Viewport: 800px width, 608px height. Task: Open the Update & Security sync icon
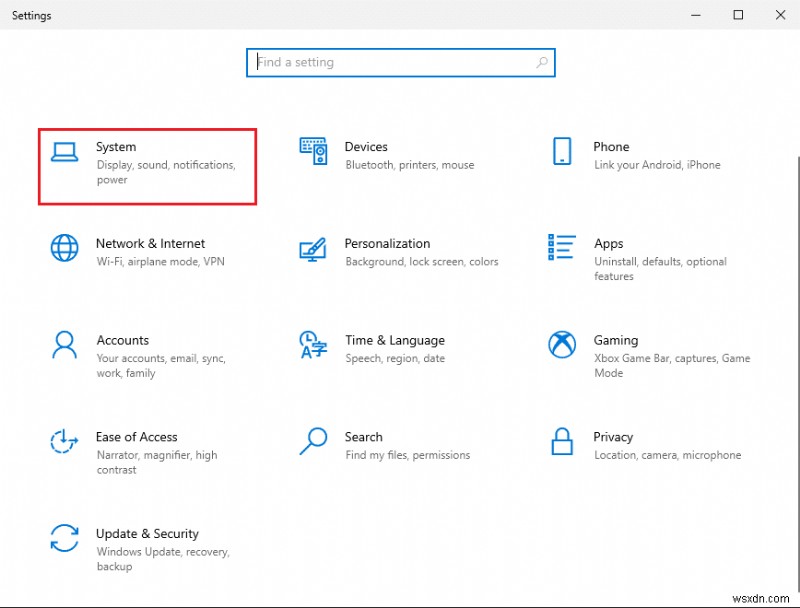click(65, 538)
